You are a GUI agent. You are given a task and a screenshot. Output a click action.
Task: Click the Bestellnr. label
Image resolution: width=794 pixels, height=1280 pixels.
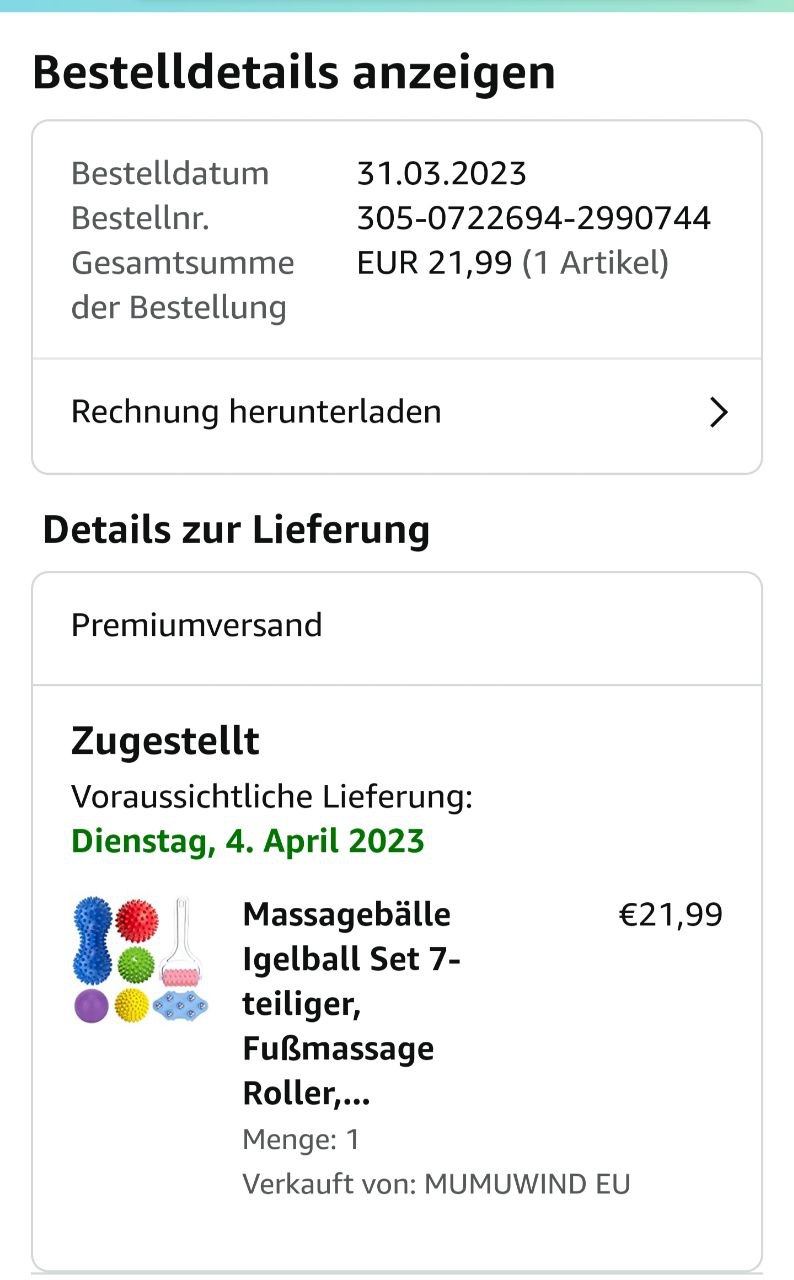(x=140, y=218)
